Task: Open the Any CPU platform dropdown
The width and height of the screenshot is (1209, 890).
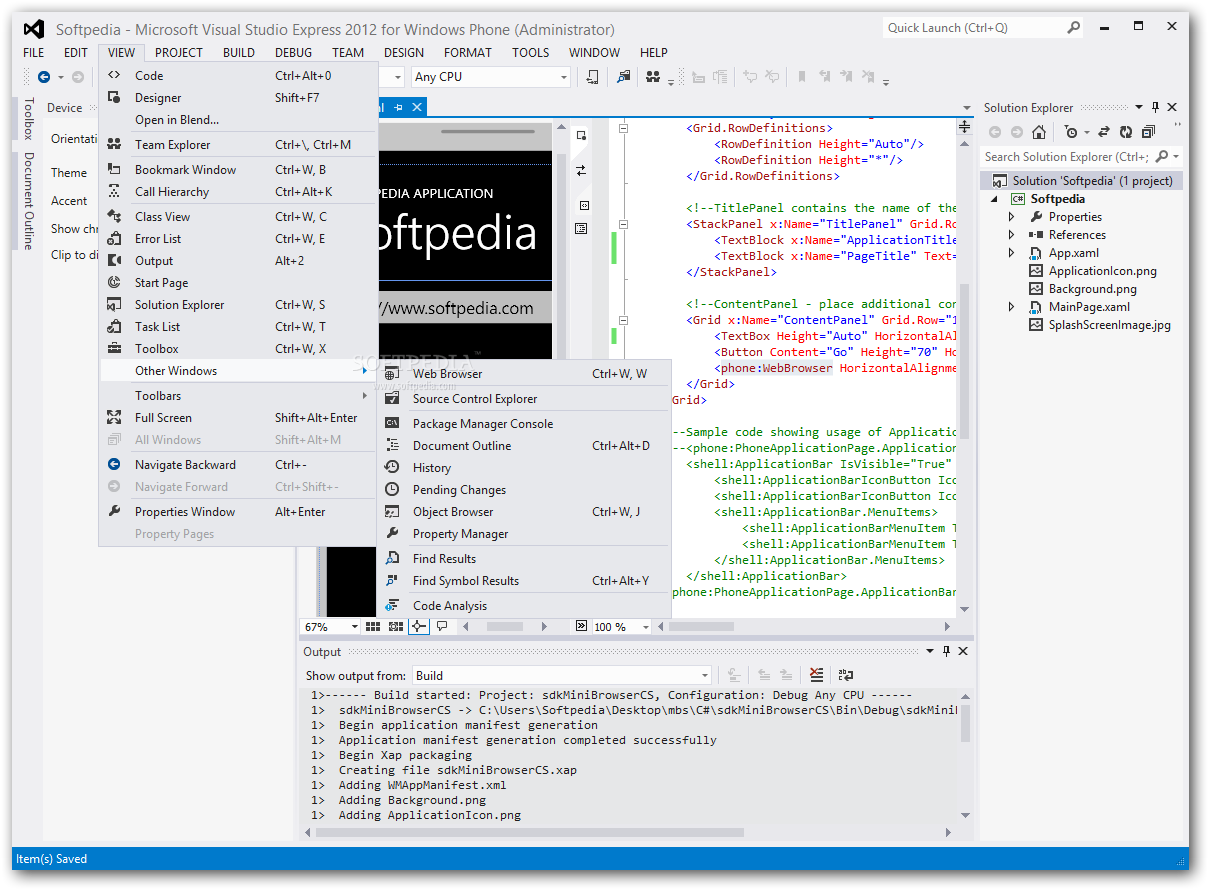Action: (564, 77)
